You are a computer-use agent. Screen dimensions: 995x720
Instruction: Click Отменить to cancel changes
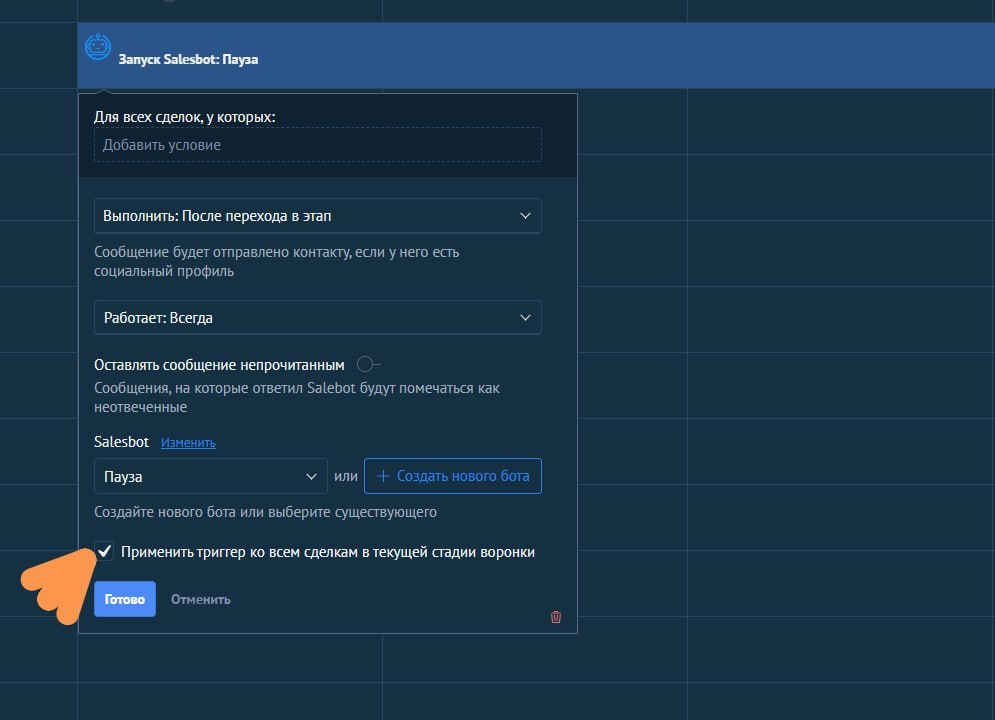(201, 599)
